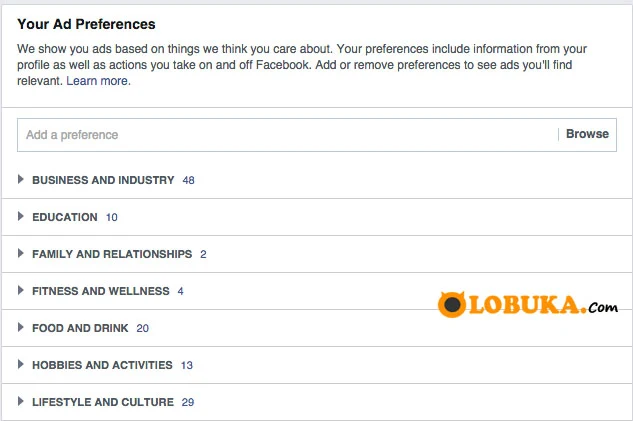Click the BUSINESS AND INDUSTRY label
Screen dimensions: 633x421
103,180
